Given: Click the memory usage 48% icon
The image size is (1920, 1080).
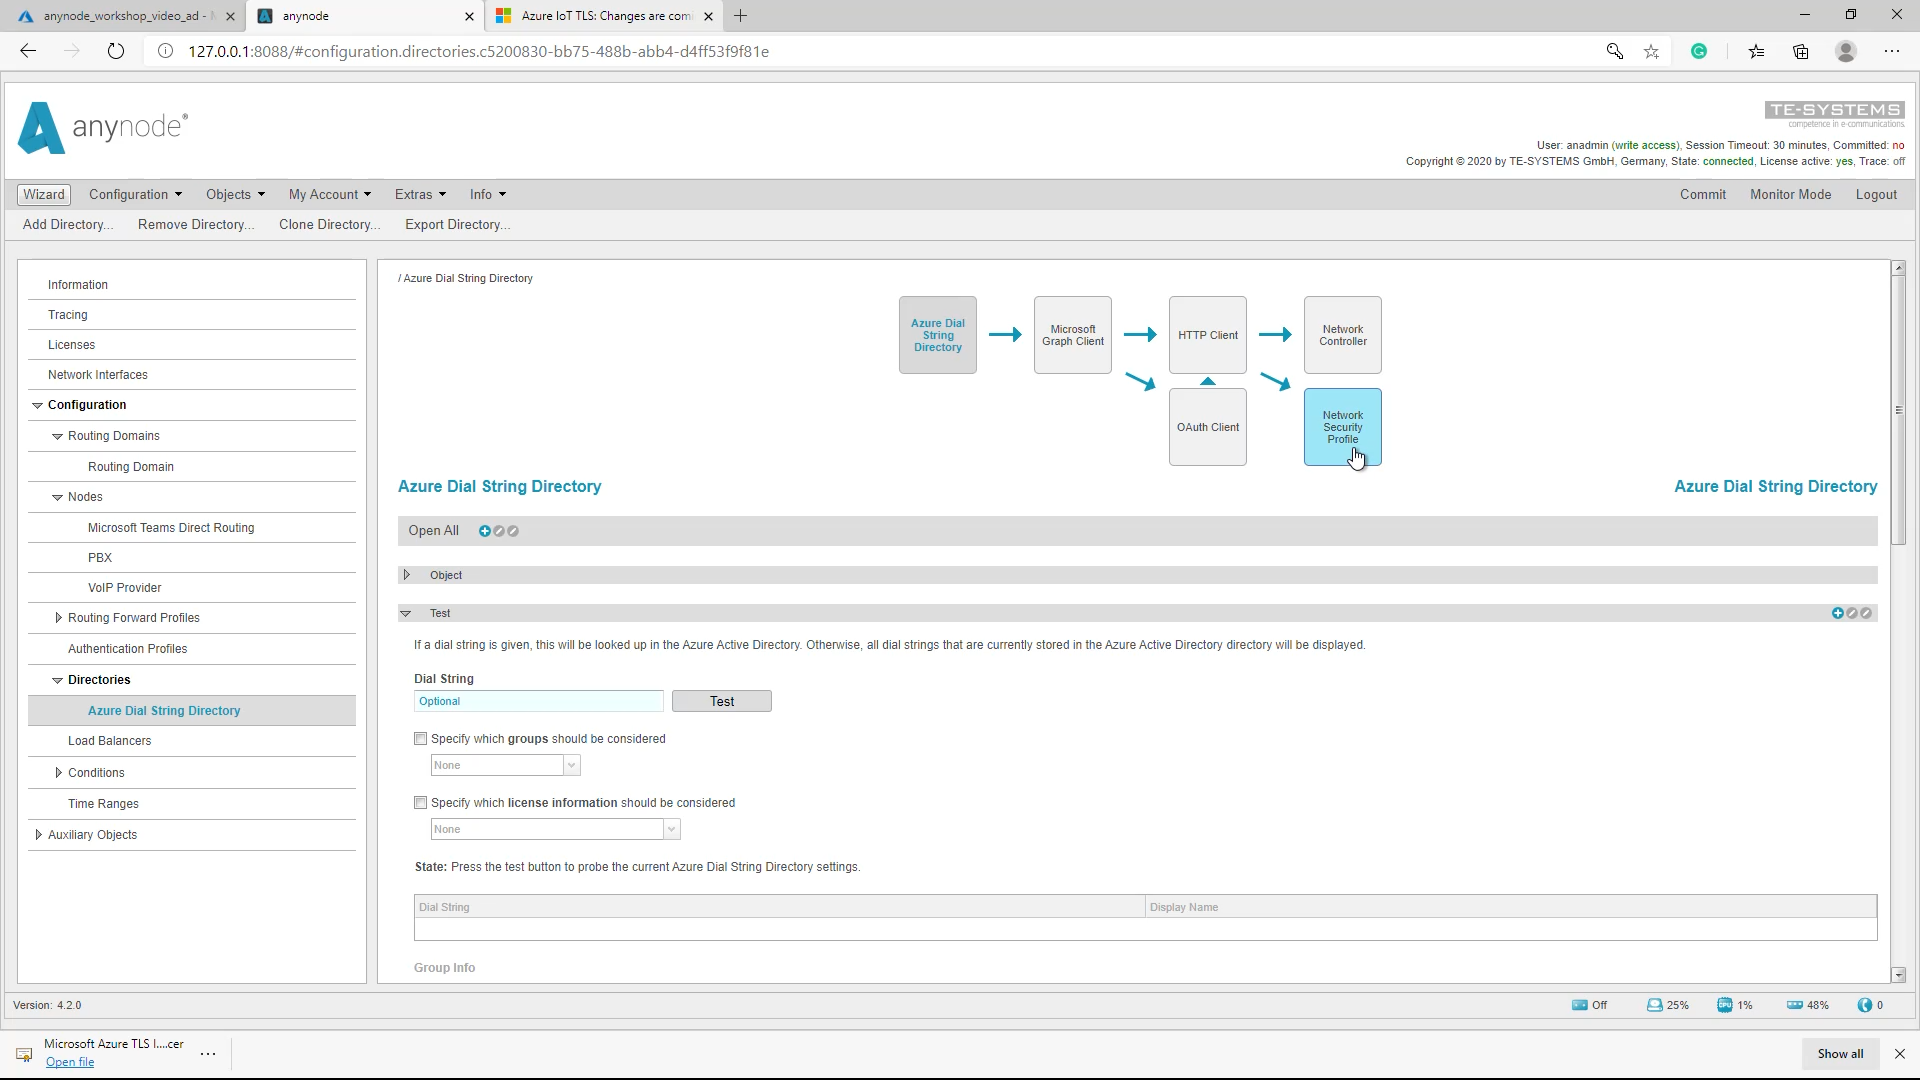Looking at the screenshot, I should [1795, 1005].
